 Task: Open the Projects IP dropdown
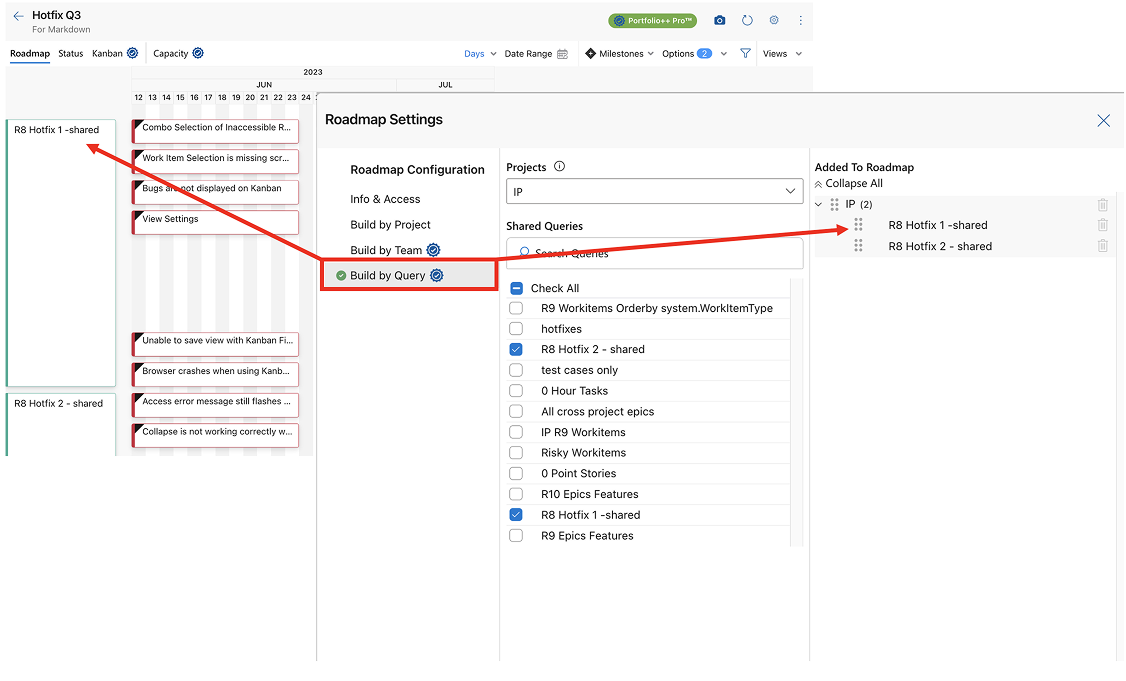click(x=654, y=191)
